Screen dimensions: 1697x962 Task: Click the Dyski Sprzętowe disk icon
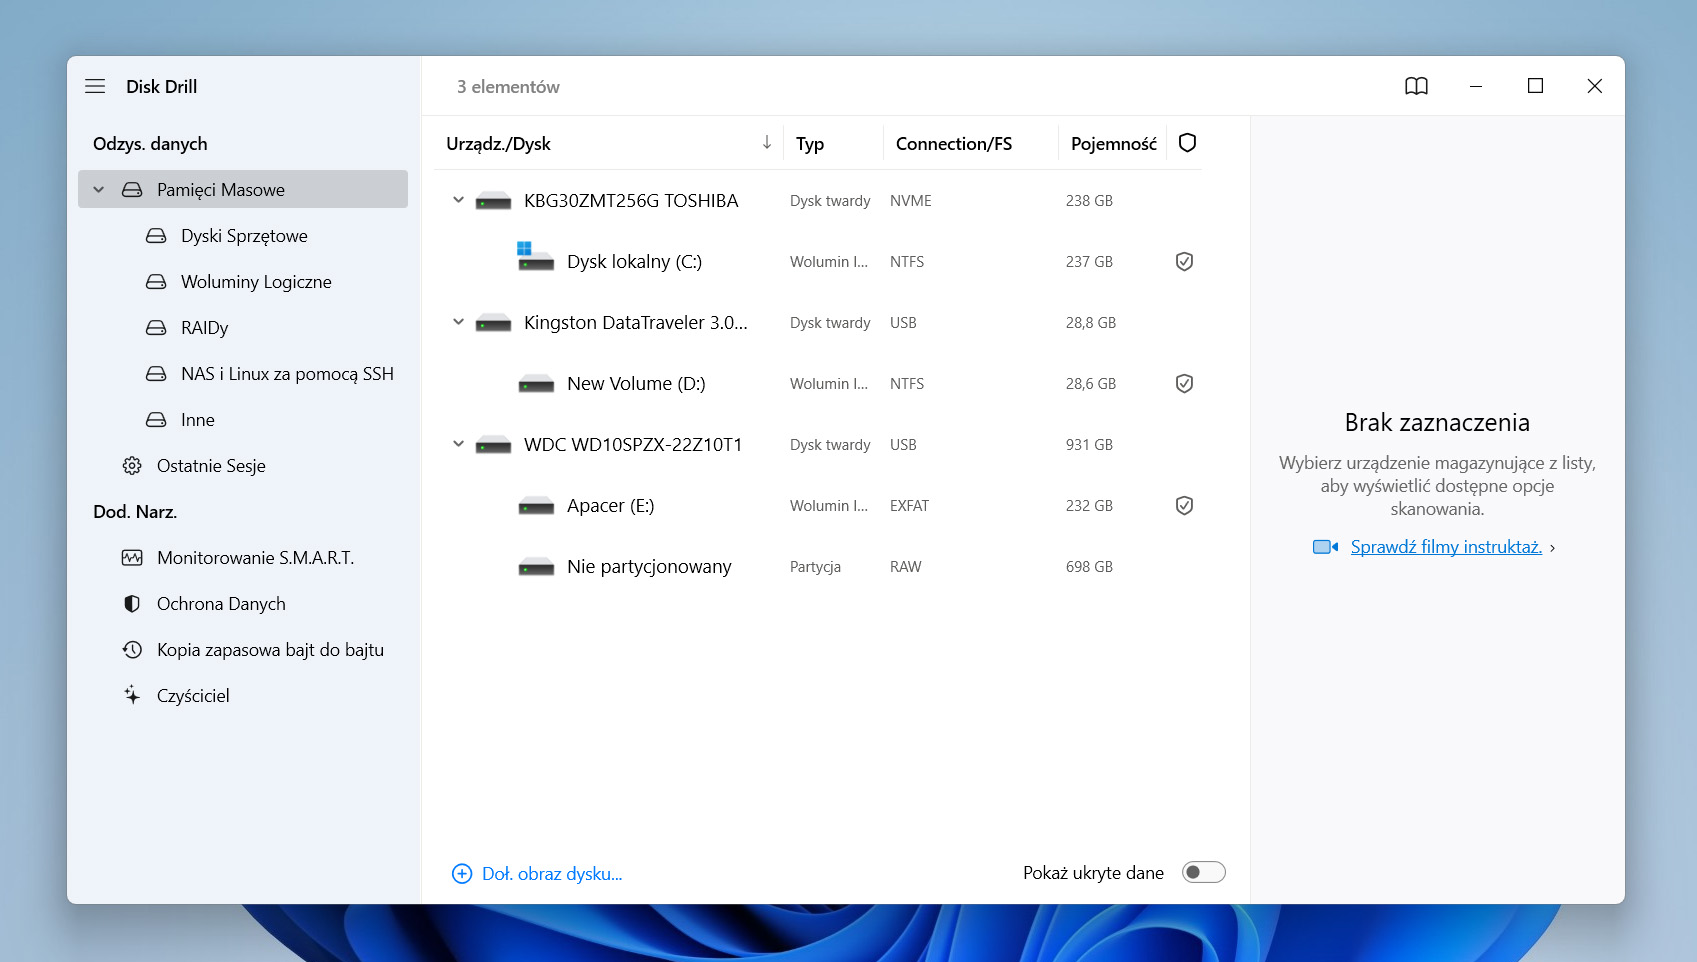[156, 236]
